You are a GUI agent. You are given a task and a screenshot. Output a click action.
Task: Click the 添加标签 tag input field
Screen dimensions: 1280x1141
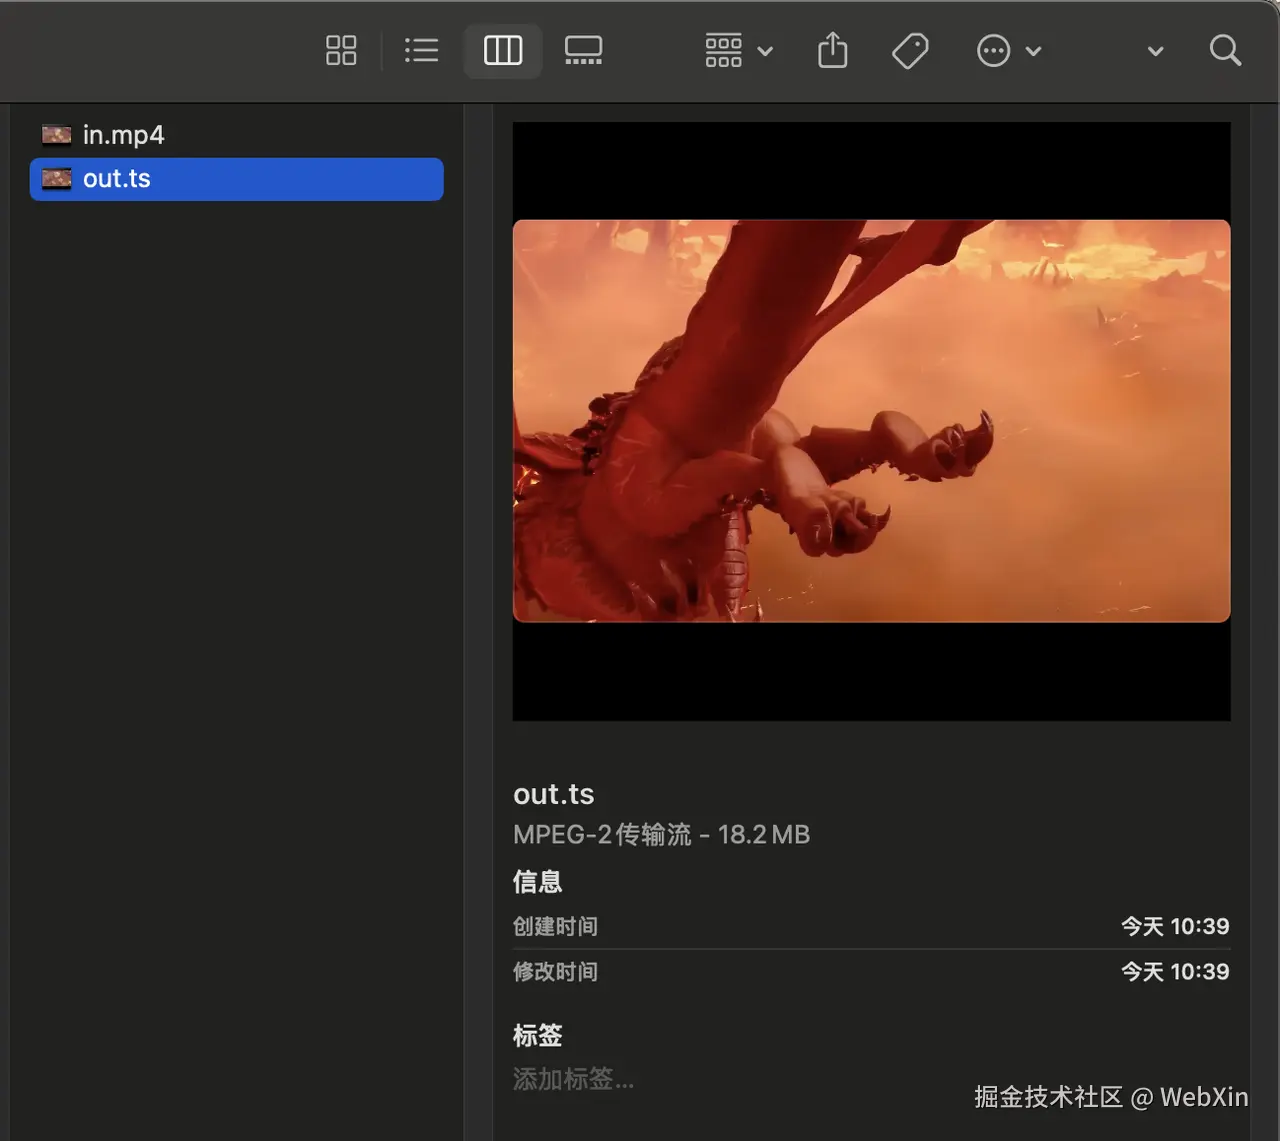click(573, 1079)
